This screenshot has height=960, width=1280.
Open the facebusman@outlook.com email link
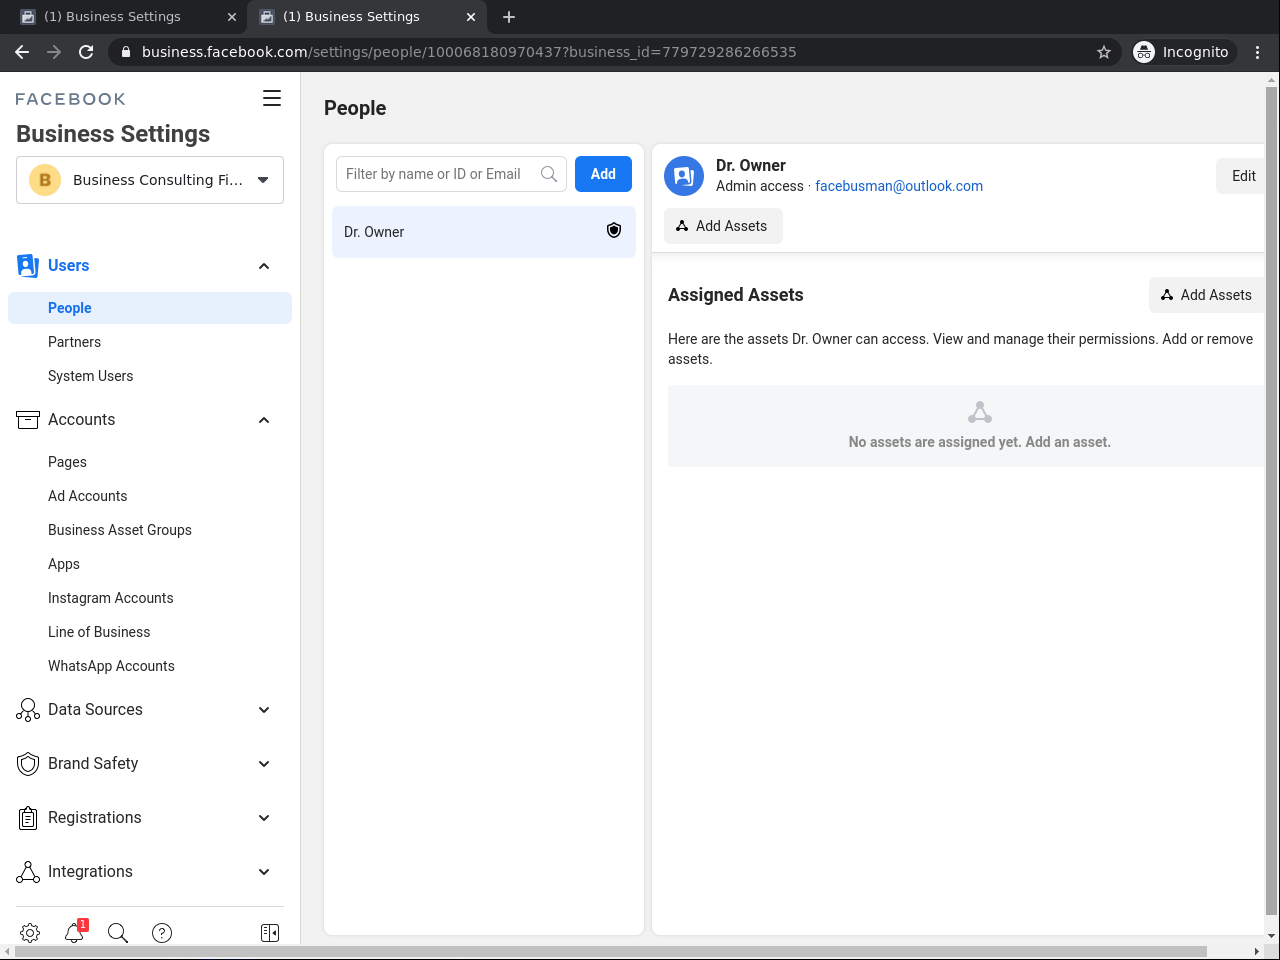click(x=899, y=186)
